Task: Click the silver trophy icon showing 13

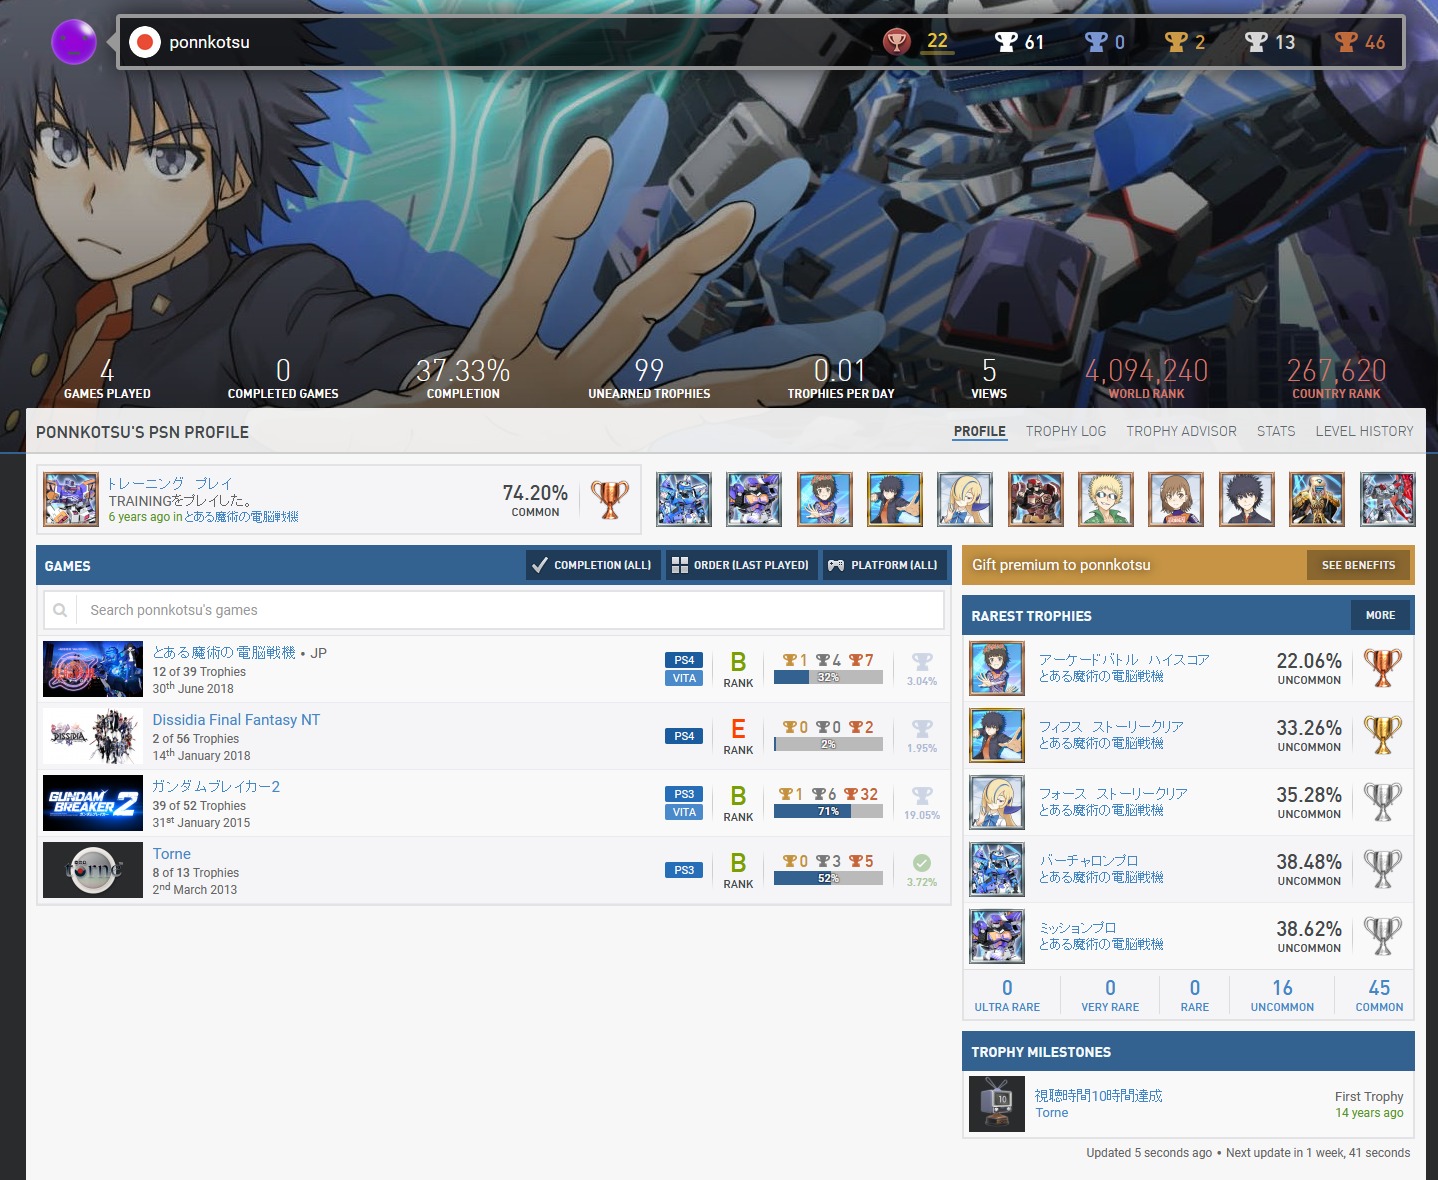Action: [x=1256, y=42]
